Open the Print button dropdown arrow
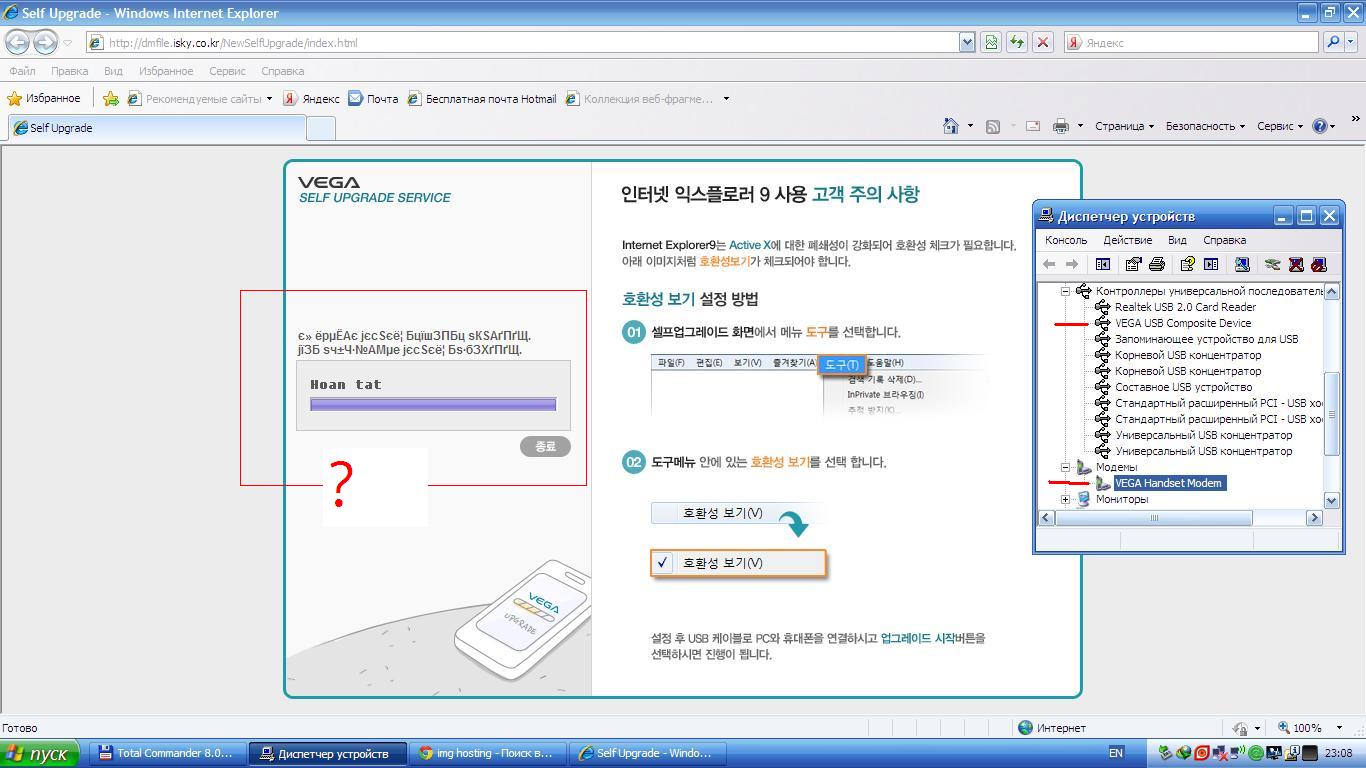This screenshot has width=1366, height=768. pos(1080,126)
